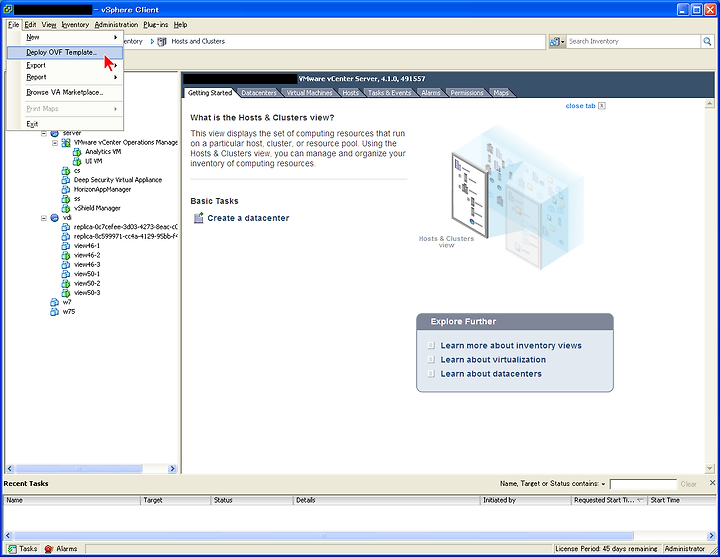Click the Create a datacenter link
The image size is (720, 557).
point(248,218)
